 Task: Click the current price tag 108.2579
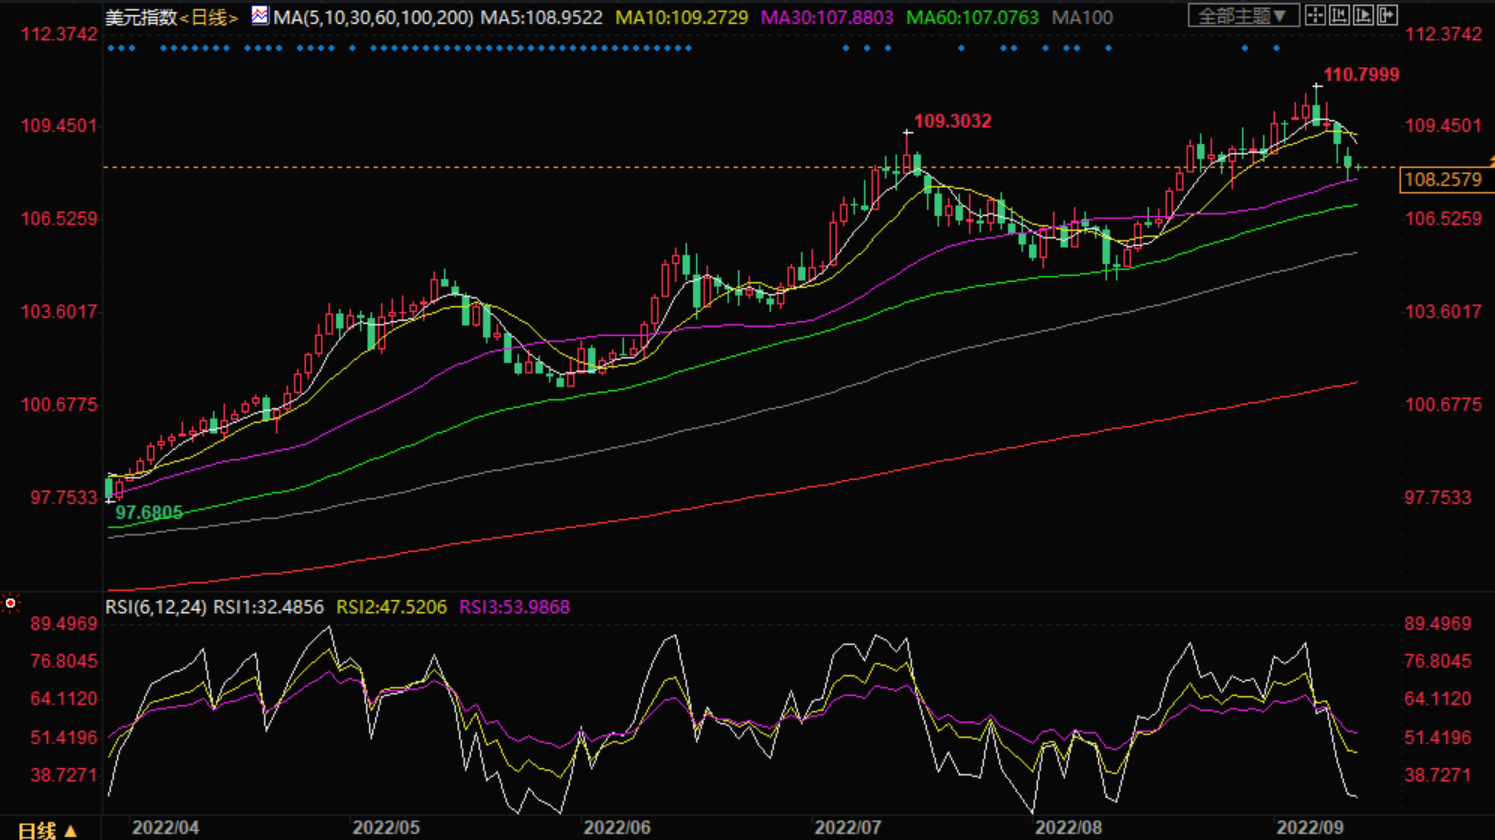coord(1443,180)
